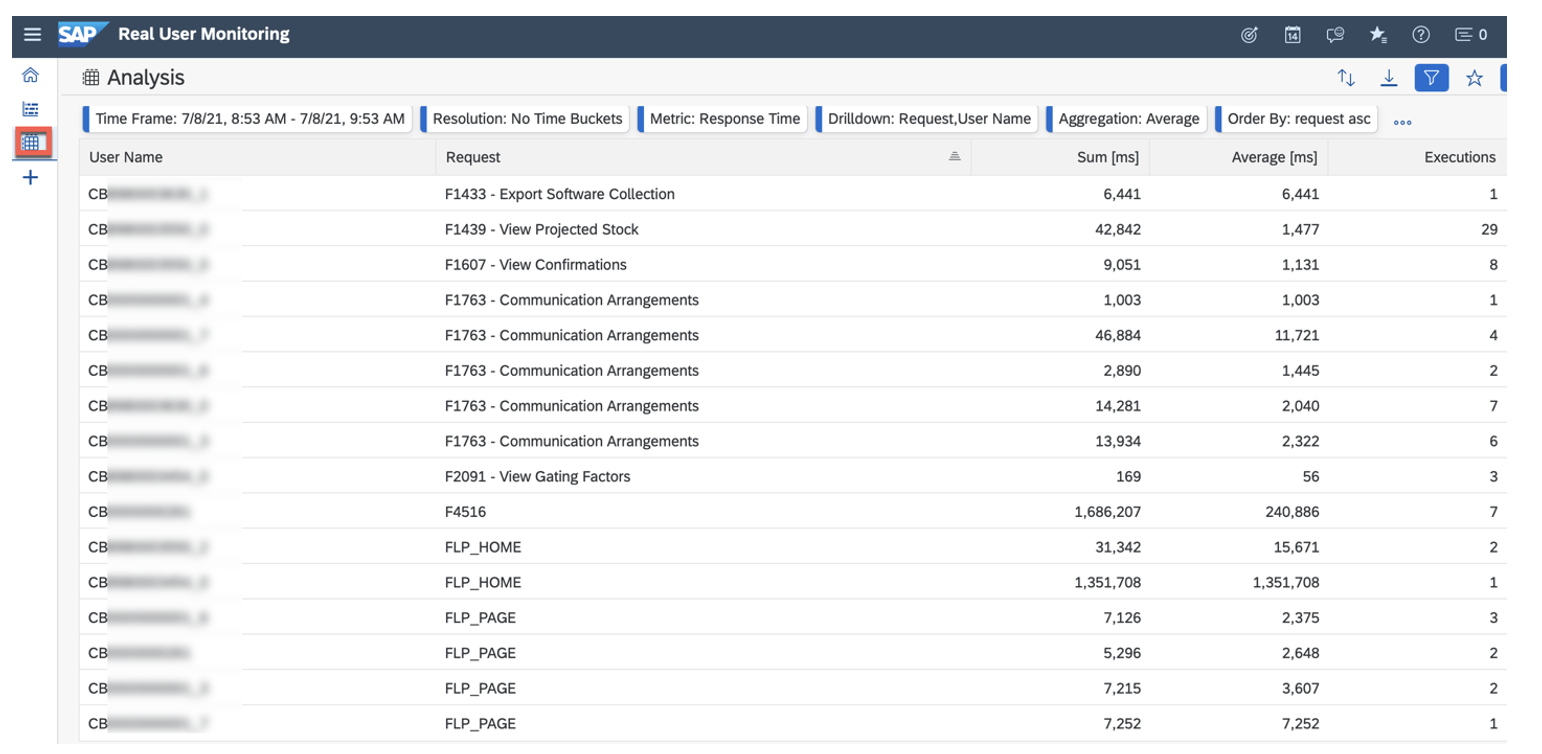Click the executions value 29
This screenshot has width=1542, height=754.
pyautogui.click(x=1489, y=229)
